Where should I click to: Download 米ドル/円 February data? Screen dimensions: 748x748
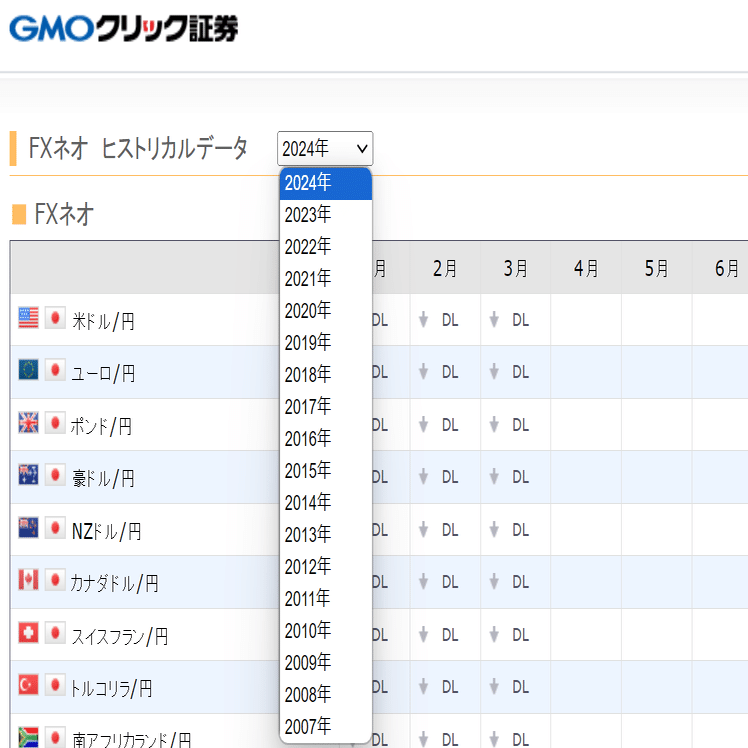pos(439,320)
